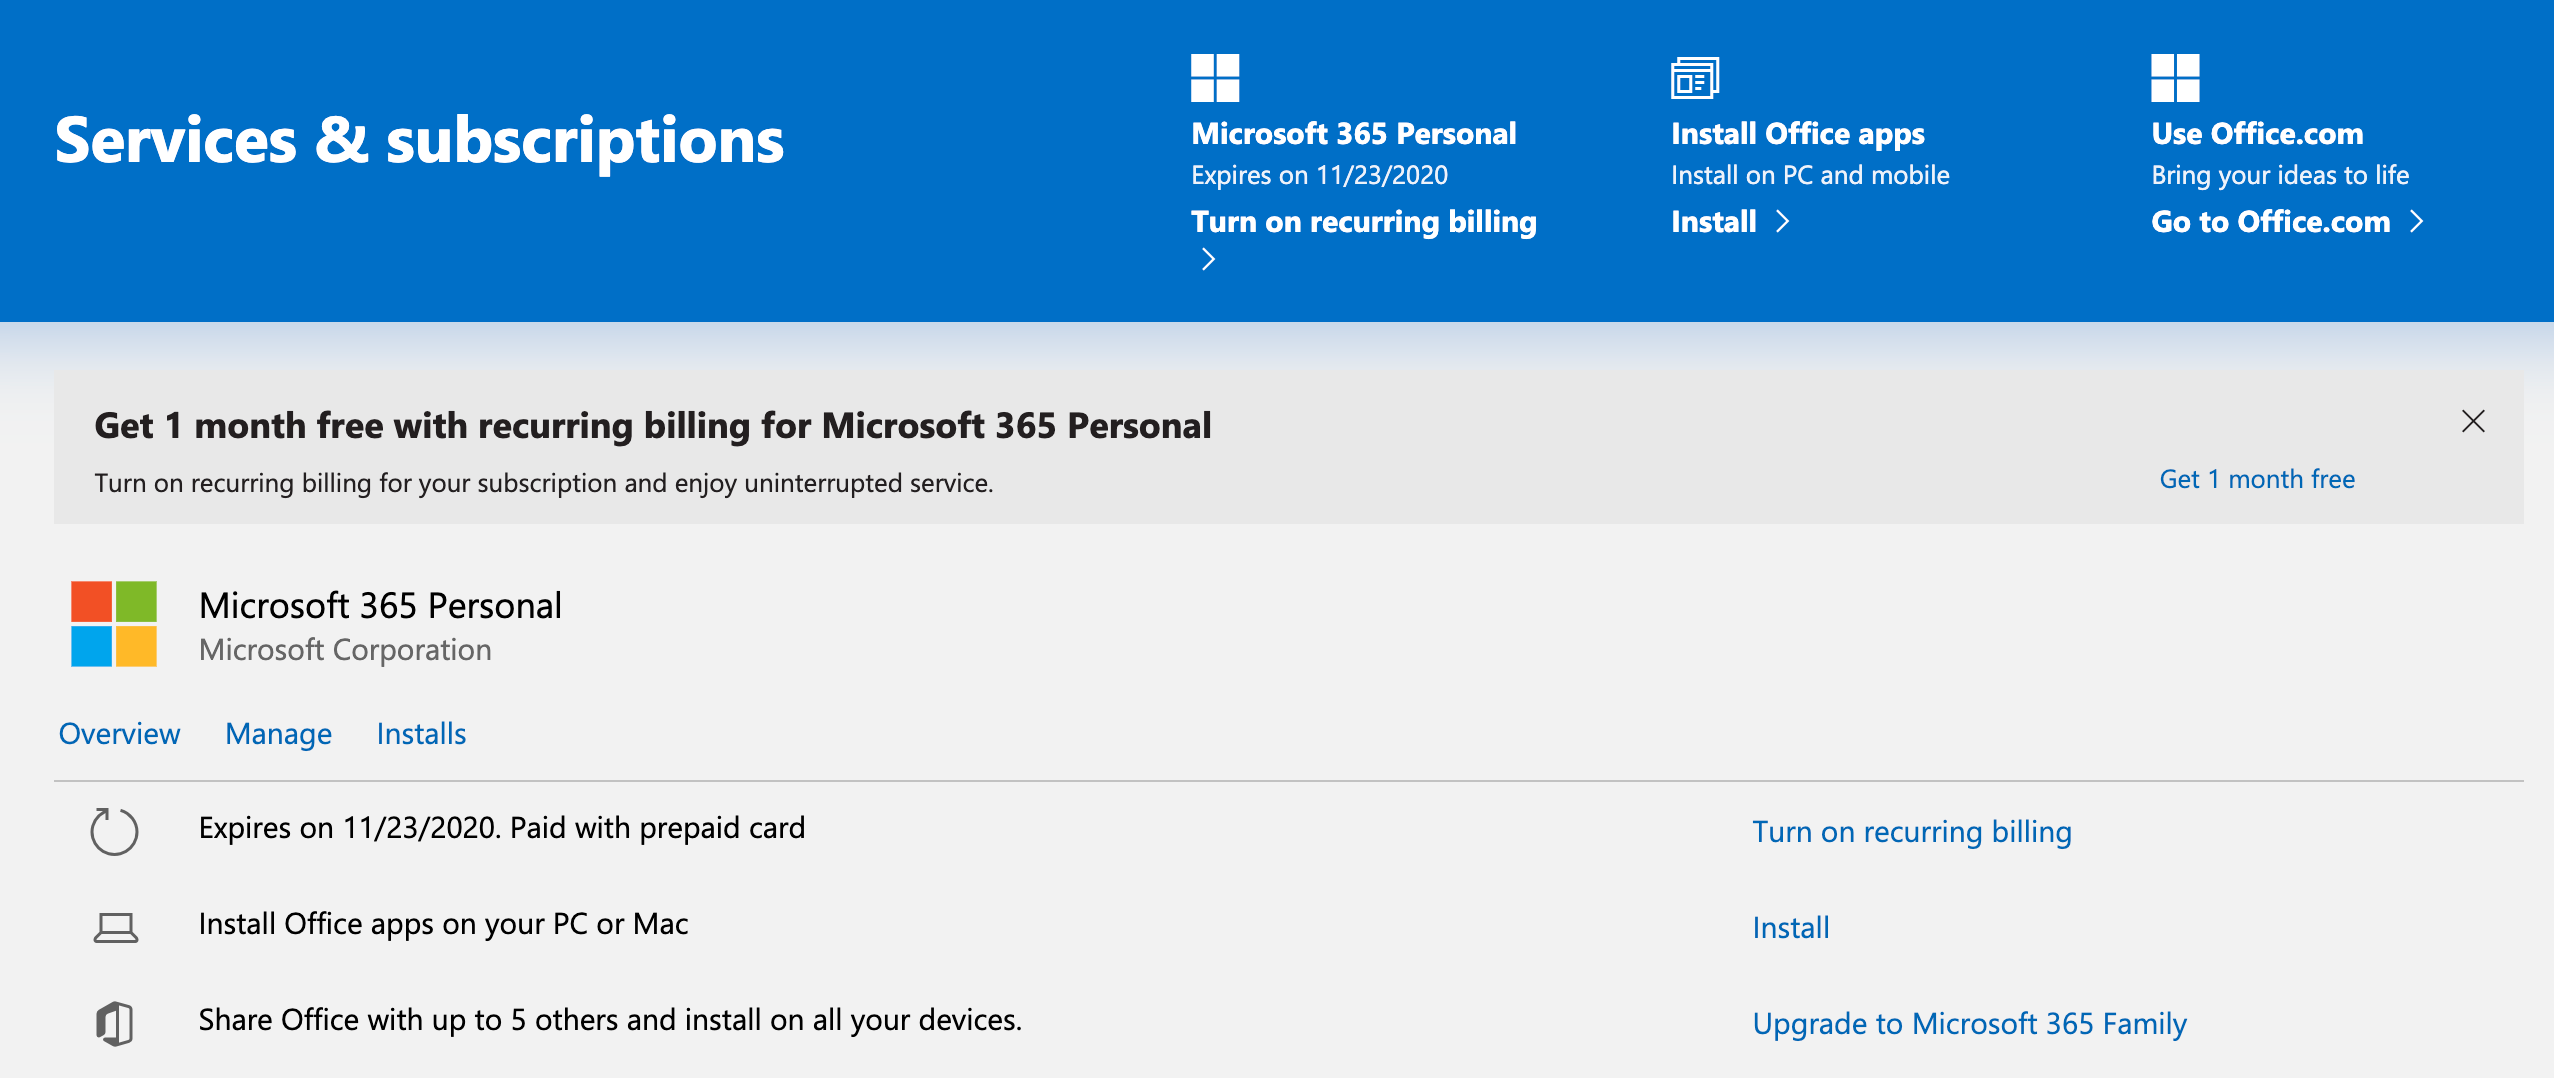Click the Microsoft 365 Personal product name
The height and width of the screenshot is (1078, 2554).
point(380,605)
